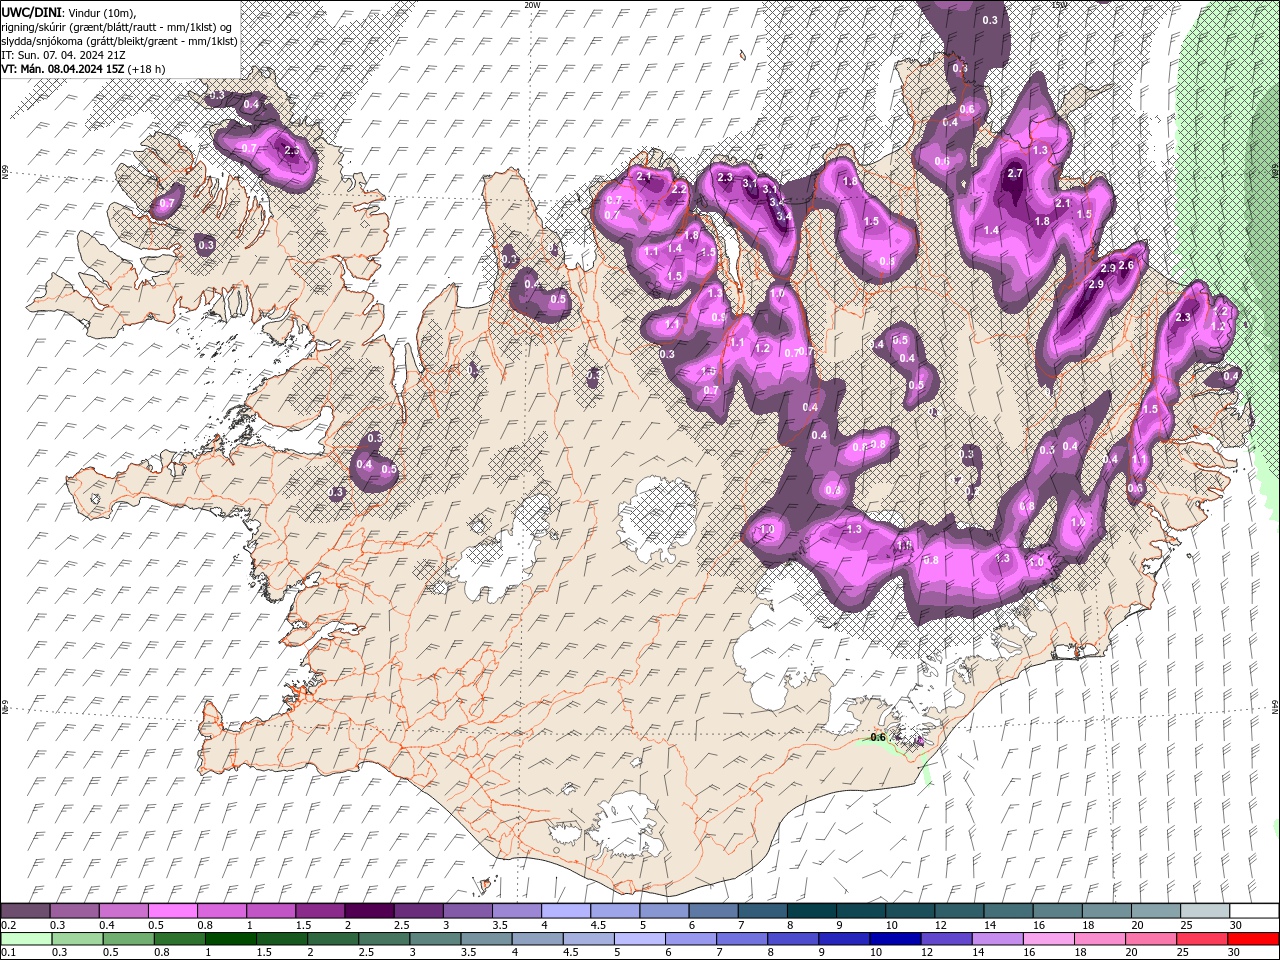Select the white swatch after 30 in the top row
The width and height of the screenshot is (1280, 960).
click(1254, 911)
